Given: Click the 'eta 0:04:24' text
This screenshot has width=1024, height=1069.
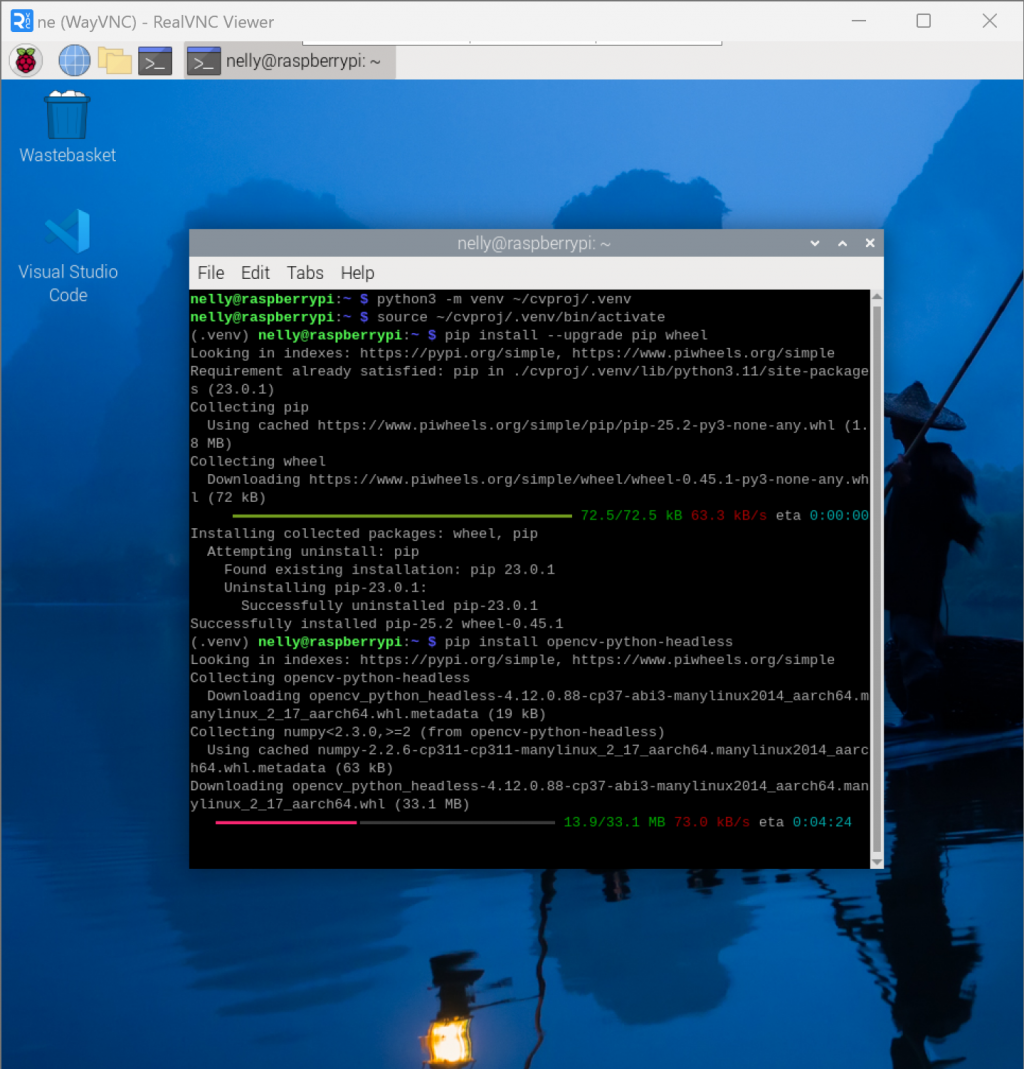Looking at the screenshot, I should pyautogui.click(x=805, y=822).
